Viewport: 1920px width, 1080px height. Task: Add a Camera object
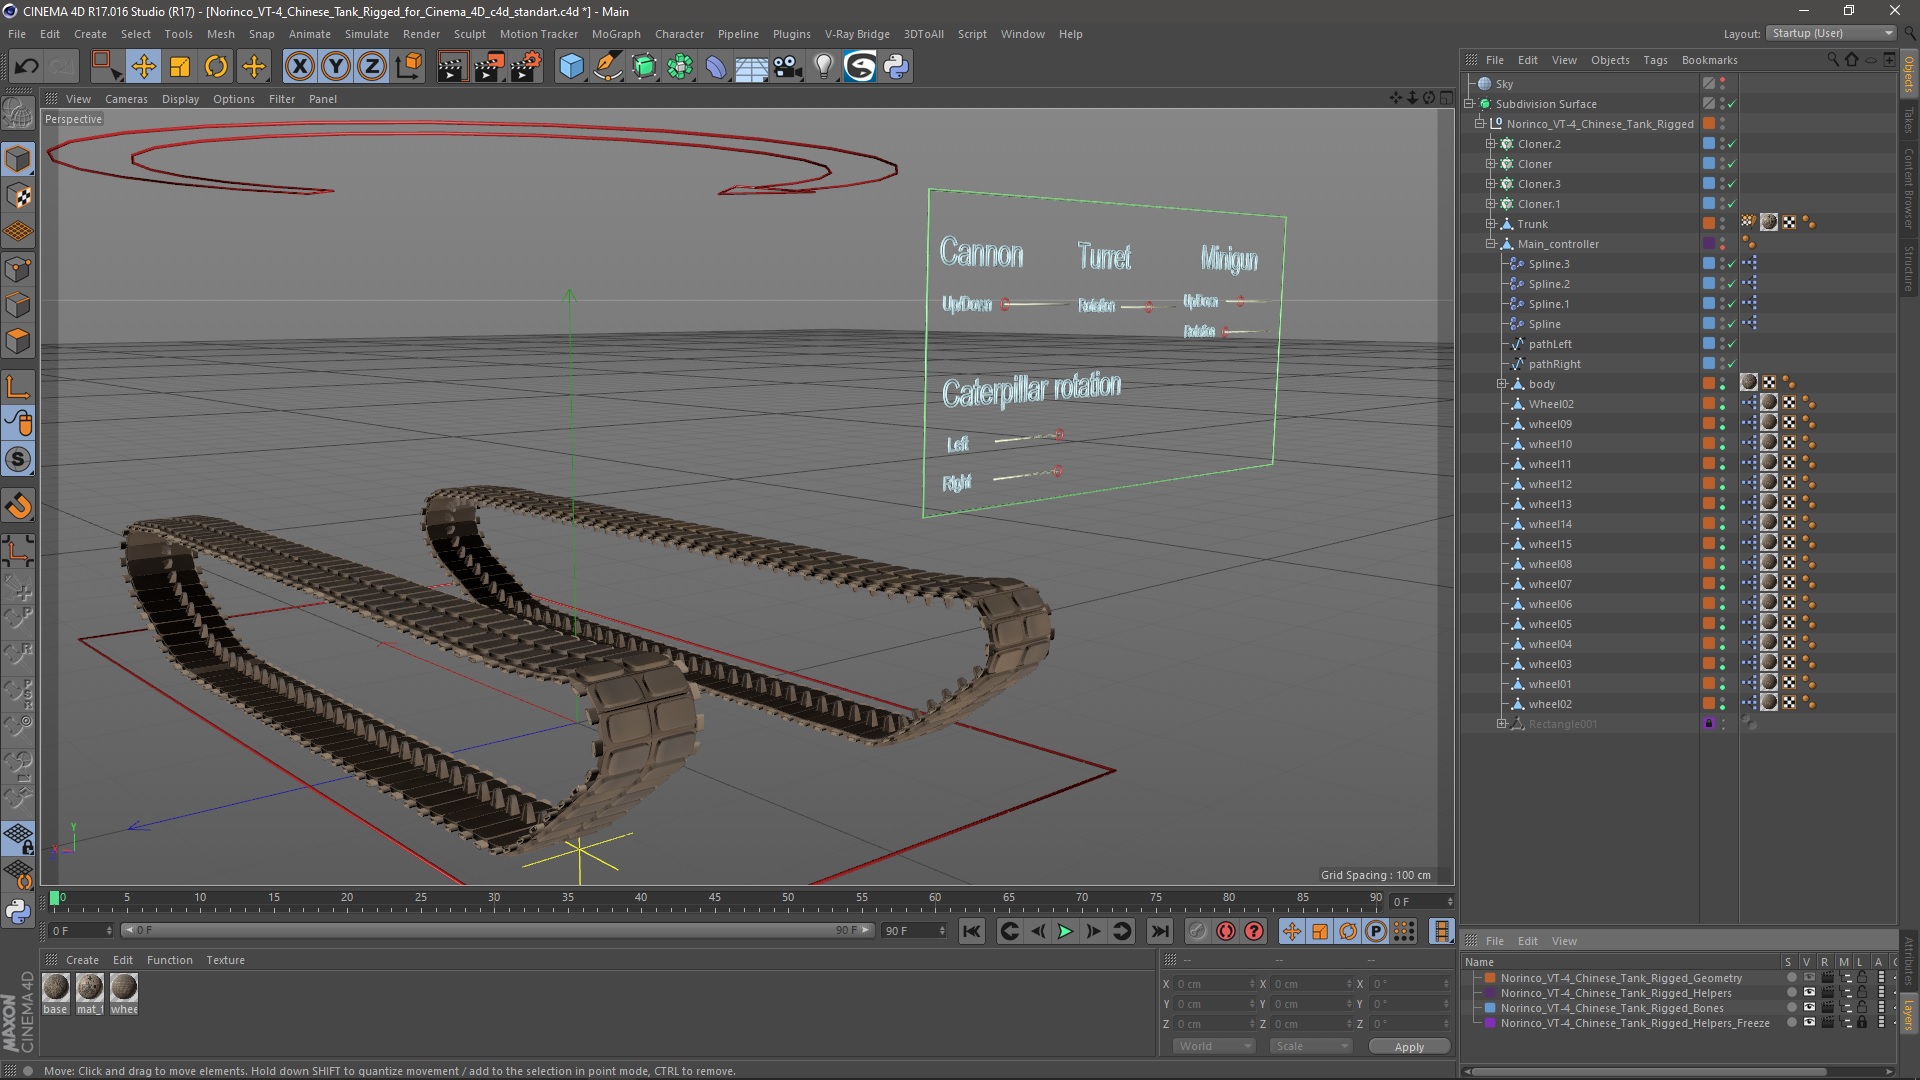[788, 67]
